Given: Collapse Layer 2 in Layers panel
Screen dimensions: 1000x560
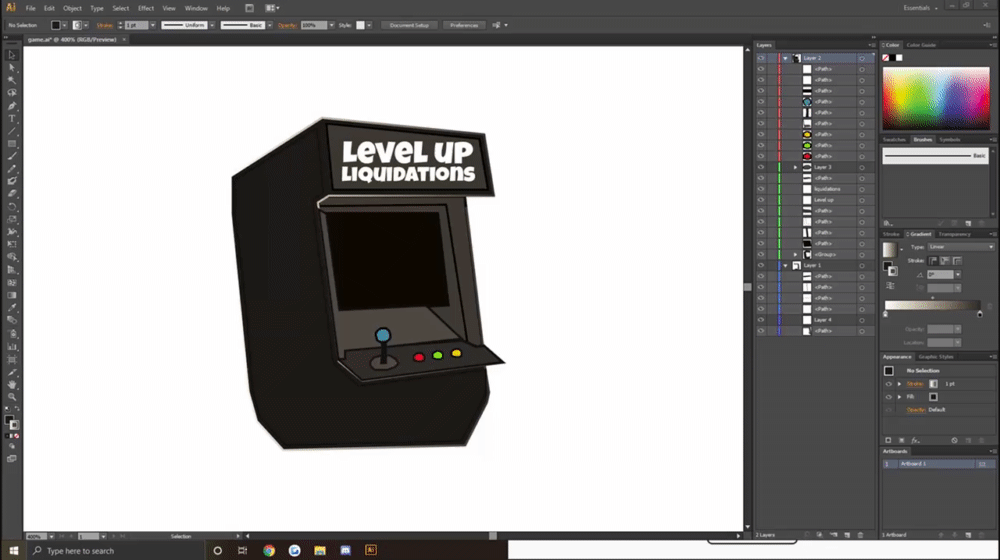Looking at the screenshot, I should 786,58.
